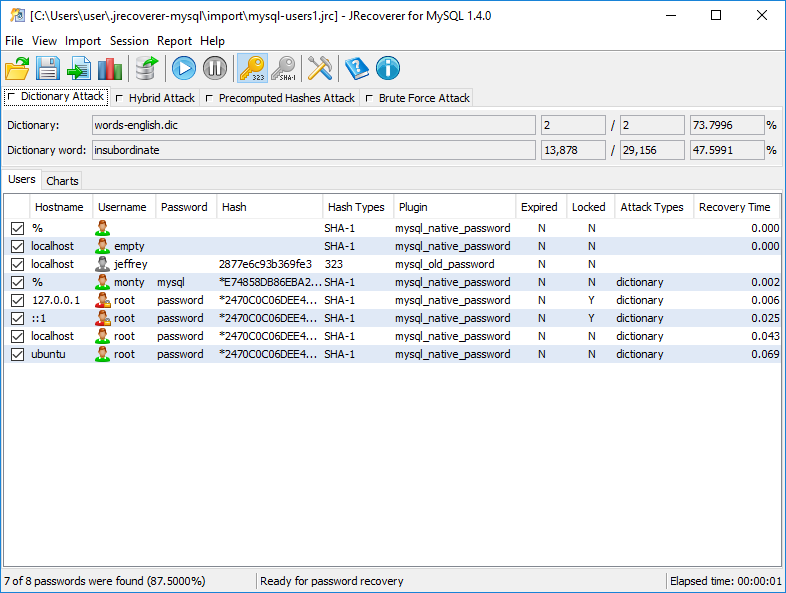Screen dimensions: 786x593
Task: Uncheck the 127.0.0.1 row checkbox
Action: click(18, 300)
